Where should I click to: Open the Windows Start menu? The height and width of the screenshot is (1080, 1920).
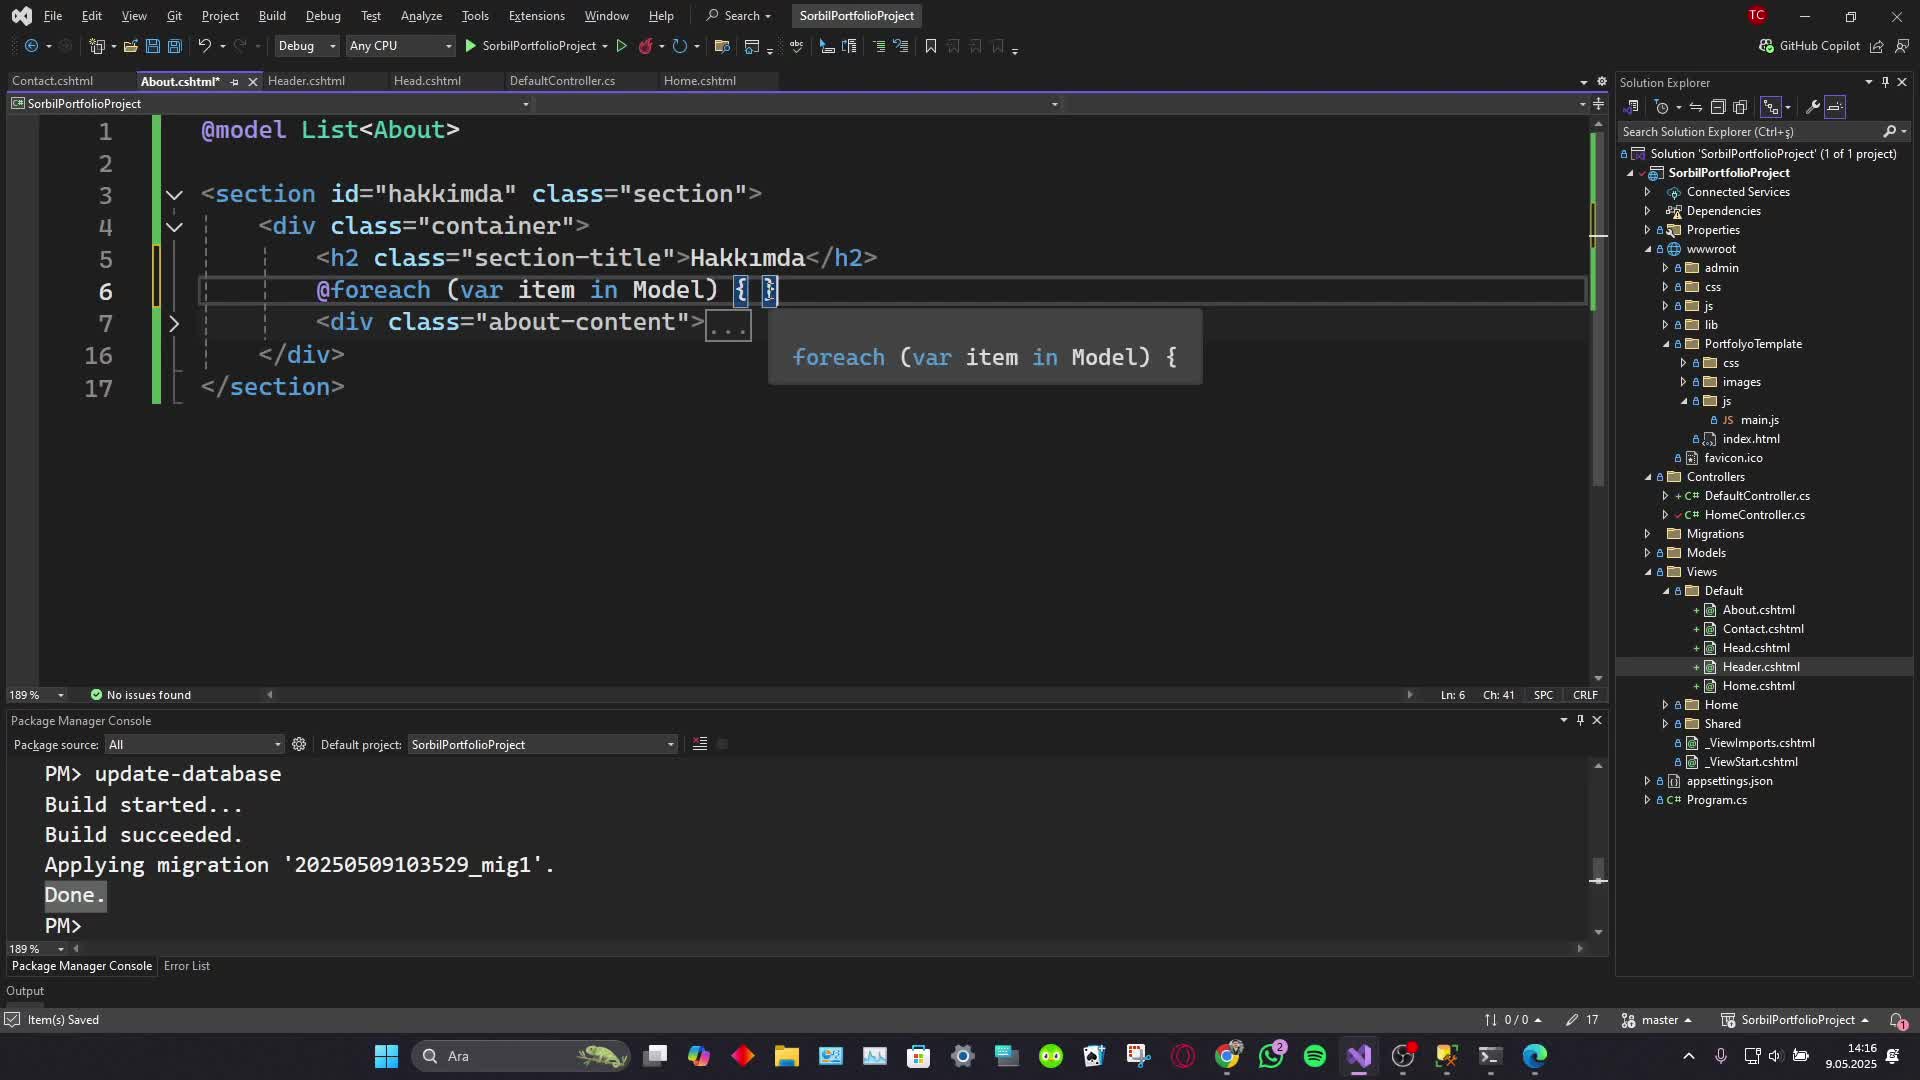coord(386,1056)
